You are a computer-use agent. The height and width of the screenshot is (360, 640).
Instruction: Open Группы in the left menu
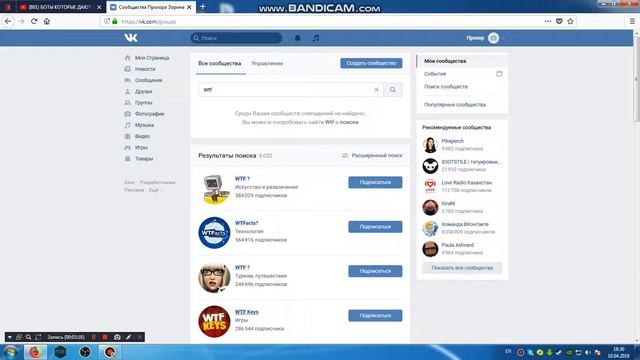[144, 103]
